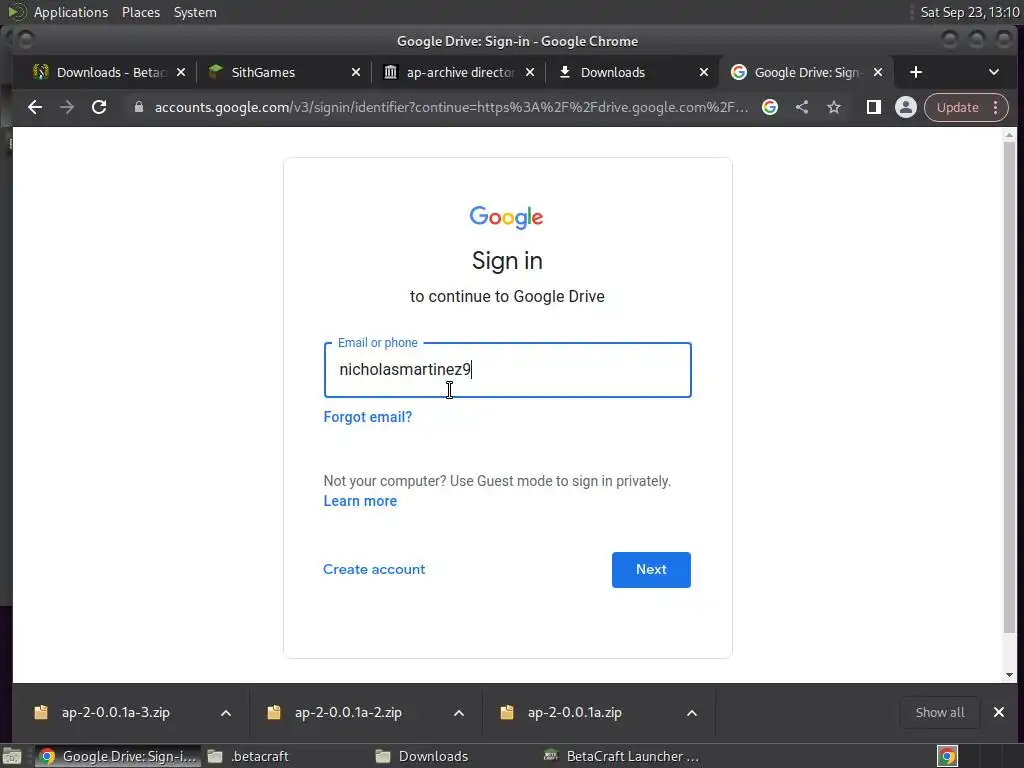Viewport: 1024px width, 768px height.
Task: Click Forgot email? link
Action: point(368,417)
